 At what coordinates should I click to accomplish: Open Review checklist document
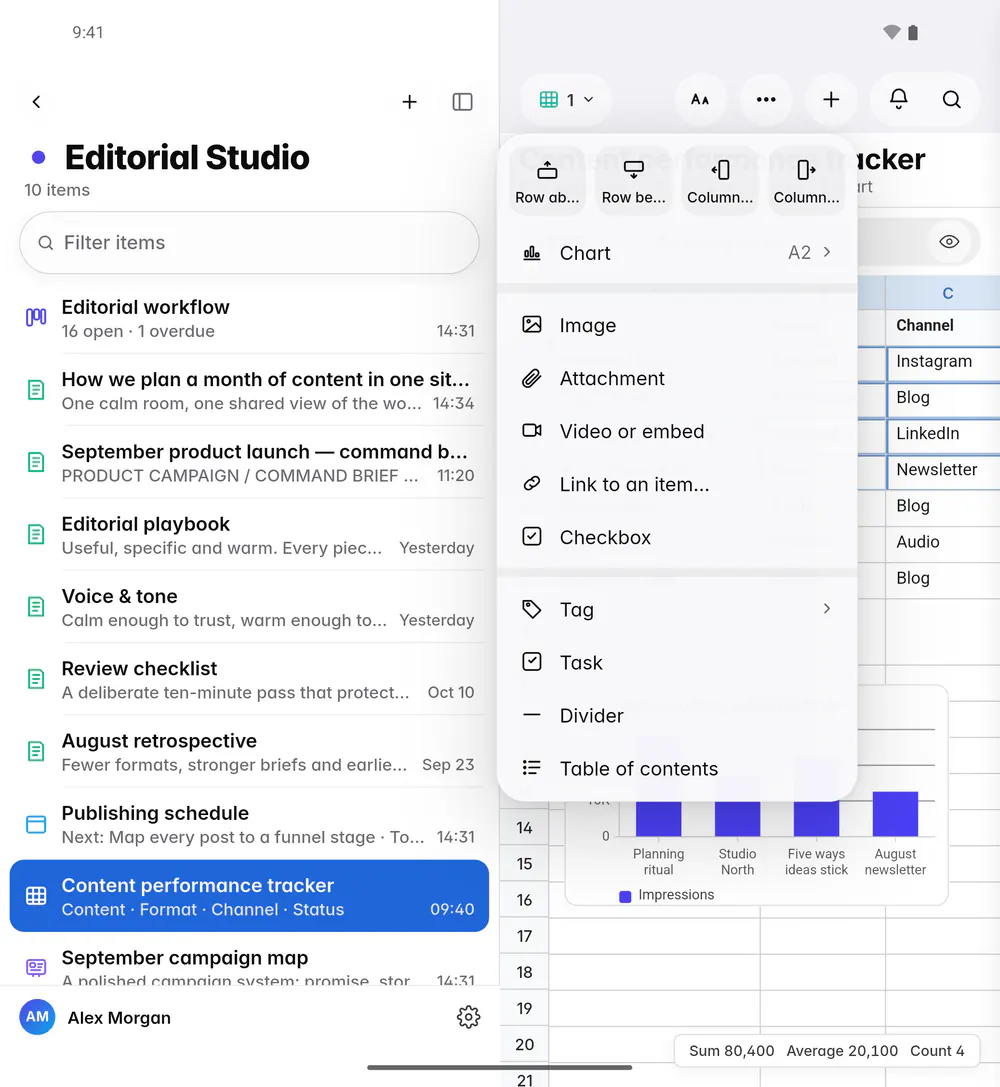click(x=249, y=680)
